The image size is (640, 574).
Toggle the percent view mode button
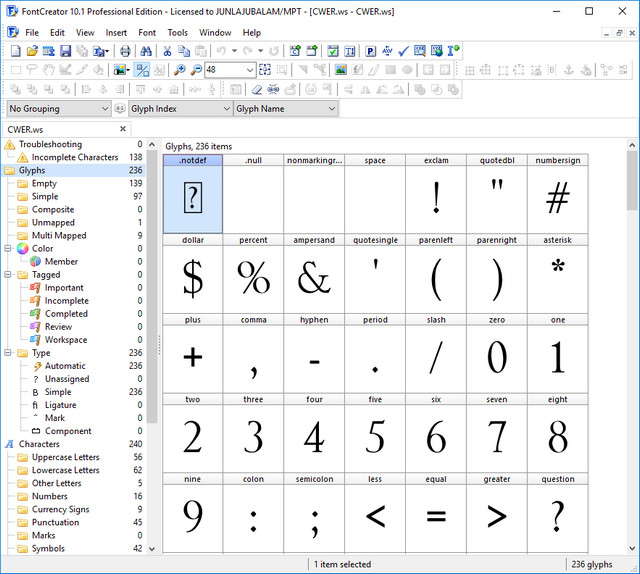pyautogui.click(x=142, y=70)
